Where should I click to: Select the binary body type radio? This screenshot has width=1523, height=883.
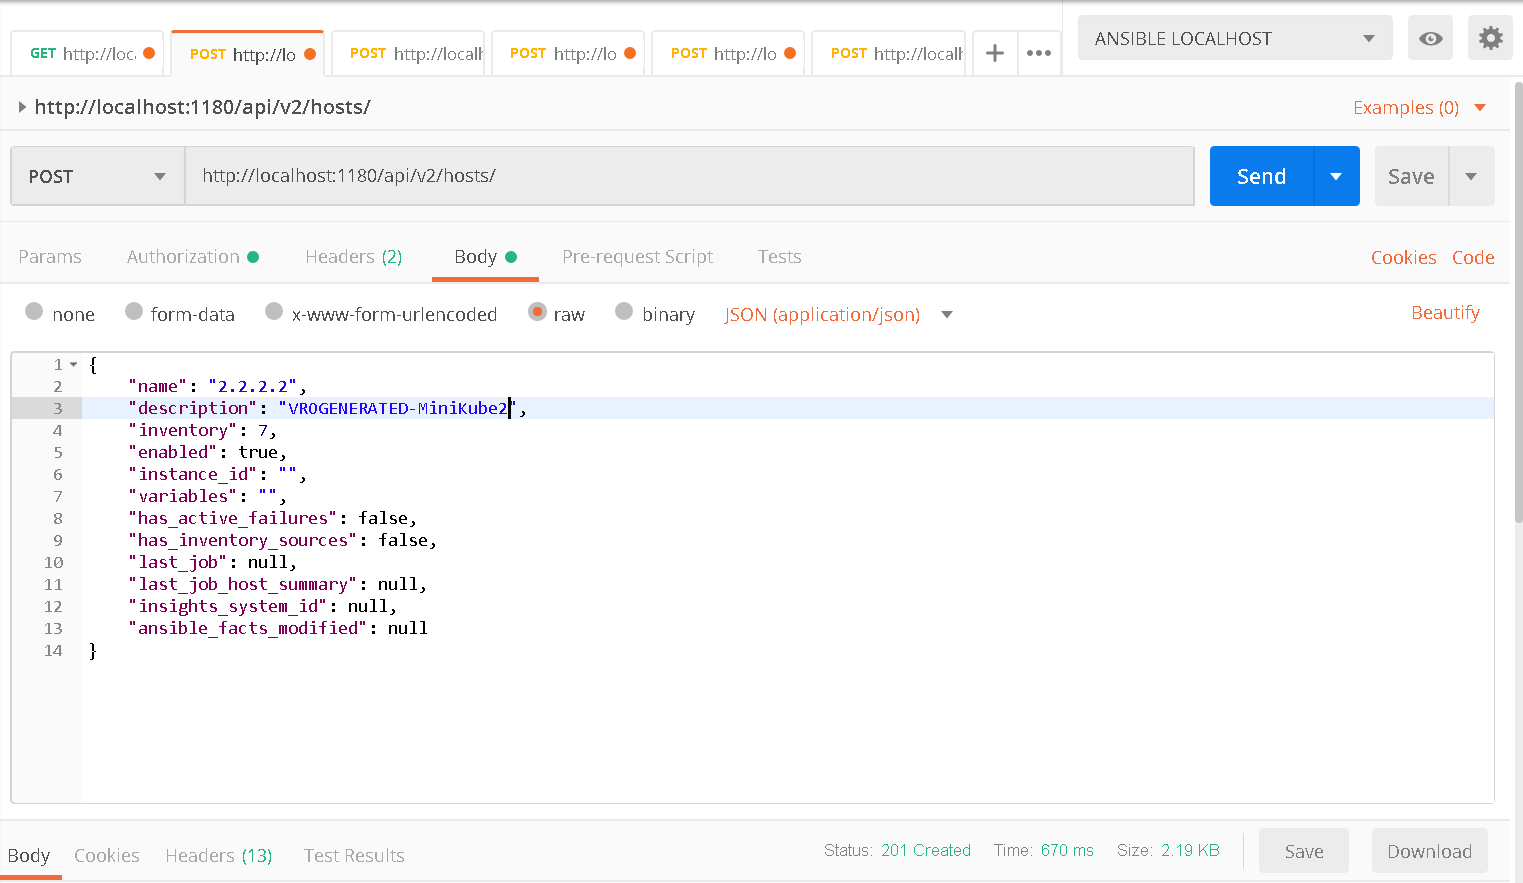tap(624, 311)
